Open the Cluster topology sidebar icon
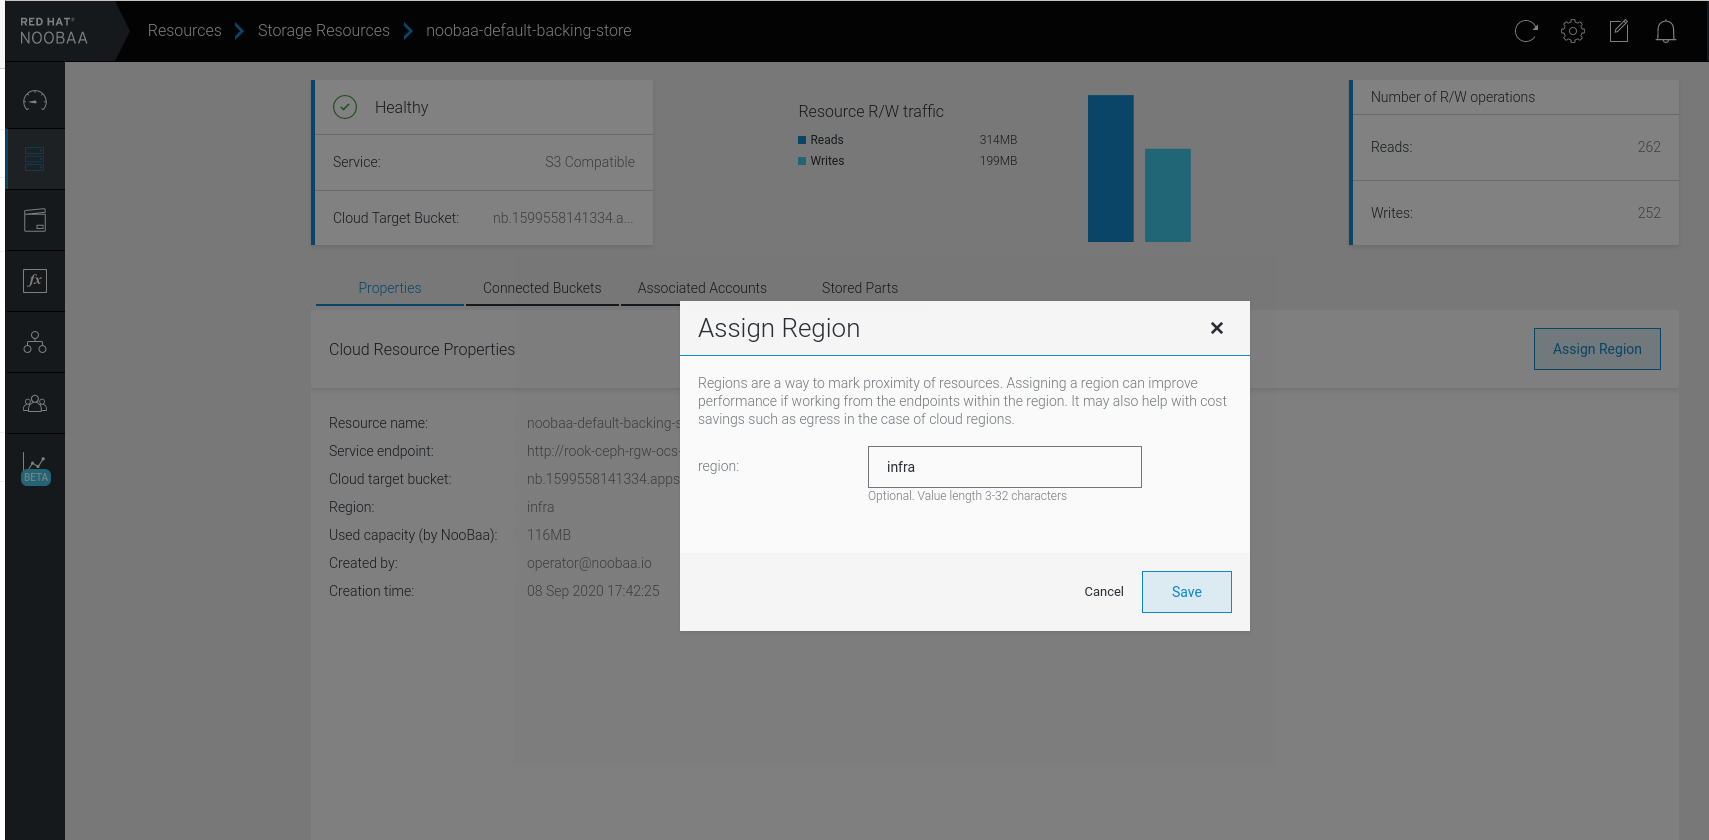The height and width of the screenshot is (840, 1709). click(x=35, y=342)
